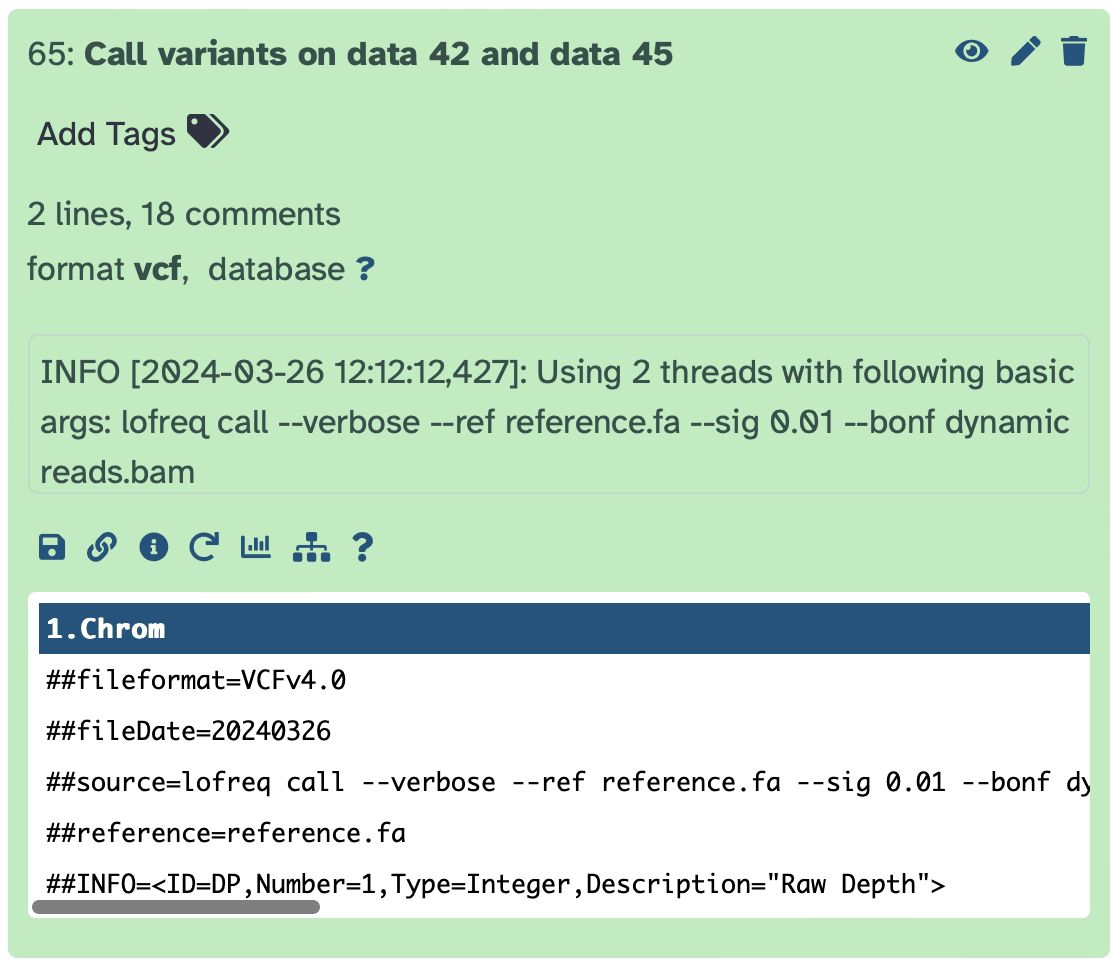Click the horizontal scrollbar in preview
The image size is (1116, 968).
[x=176, y=907]
